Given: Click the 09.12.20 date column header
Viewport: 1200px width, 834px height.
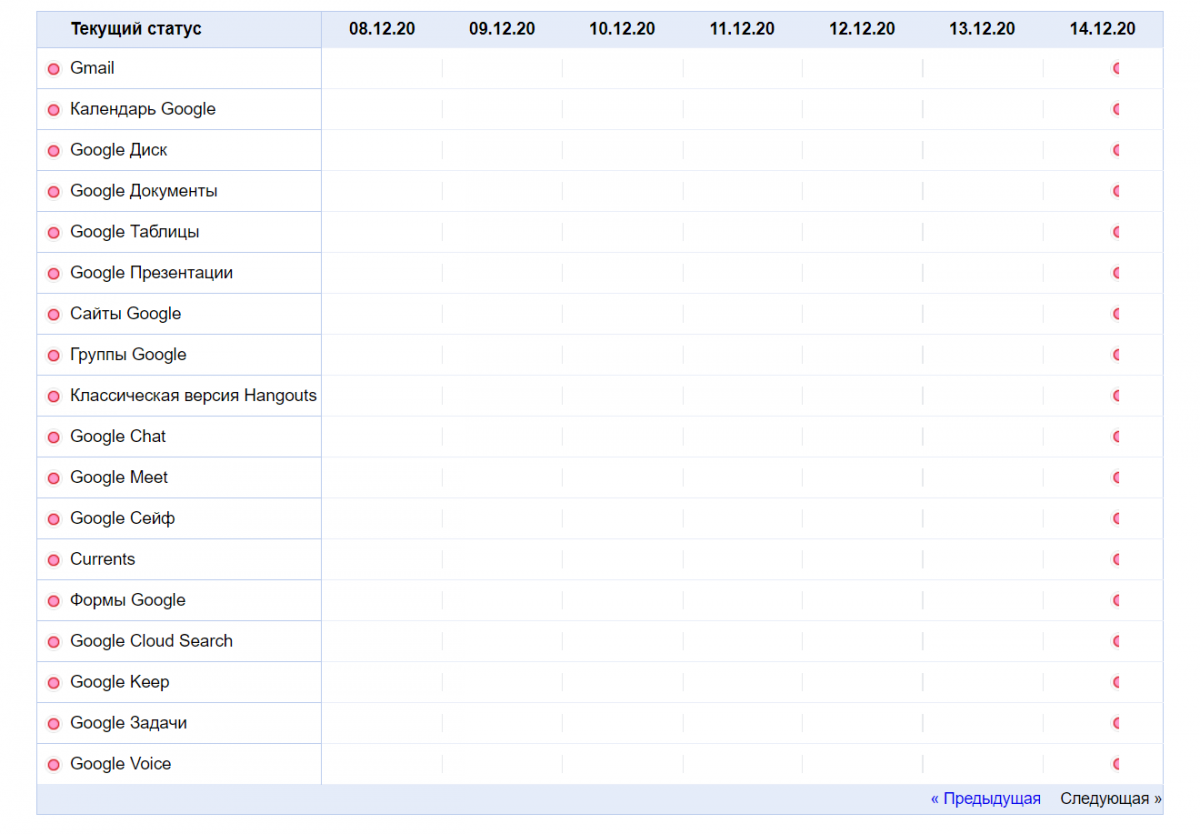Looking at the screenshot, I should point(502,29).
